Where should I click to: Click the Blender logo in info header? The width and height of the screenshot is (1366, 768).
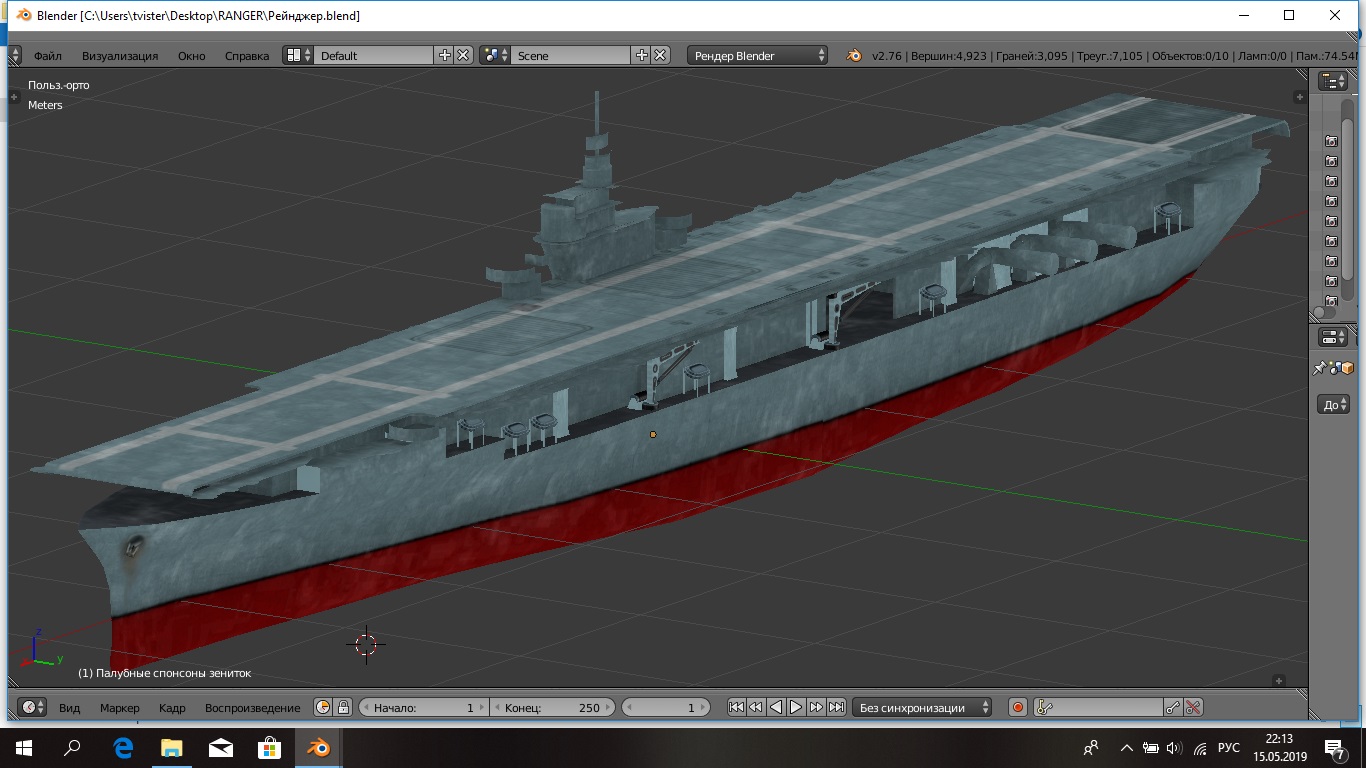[853, 56]
